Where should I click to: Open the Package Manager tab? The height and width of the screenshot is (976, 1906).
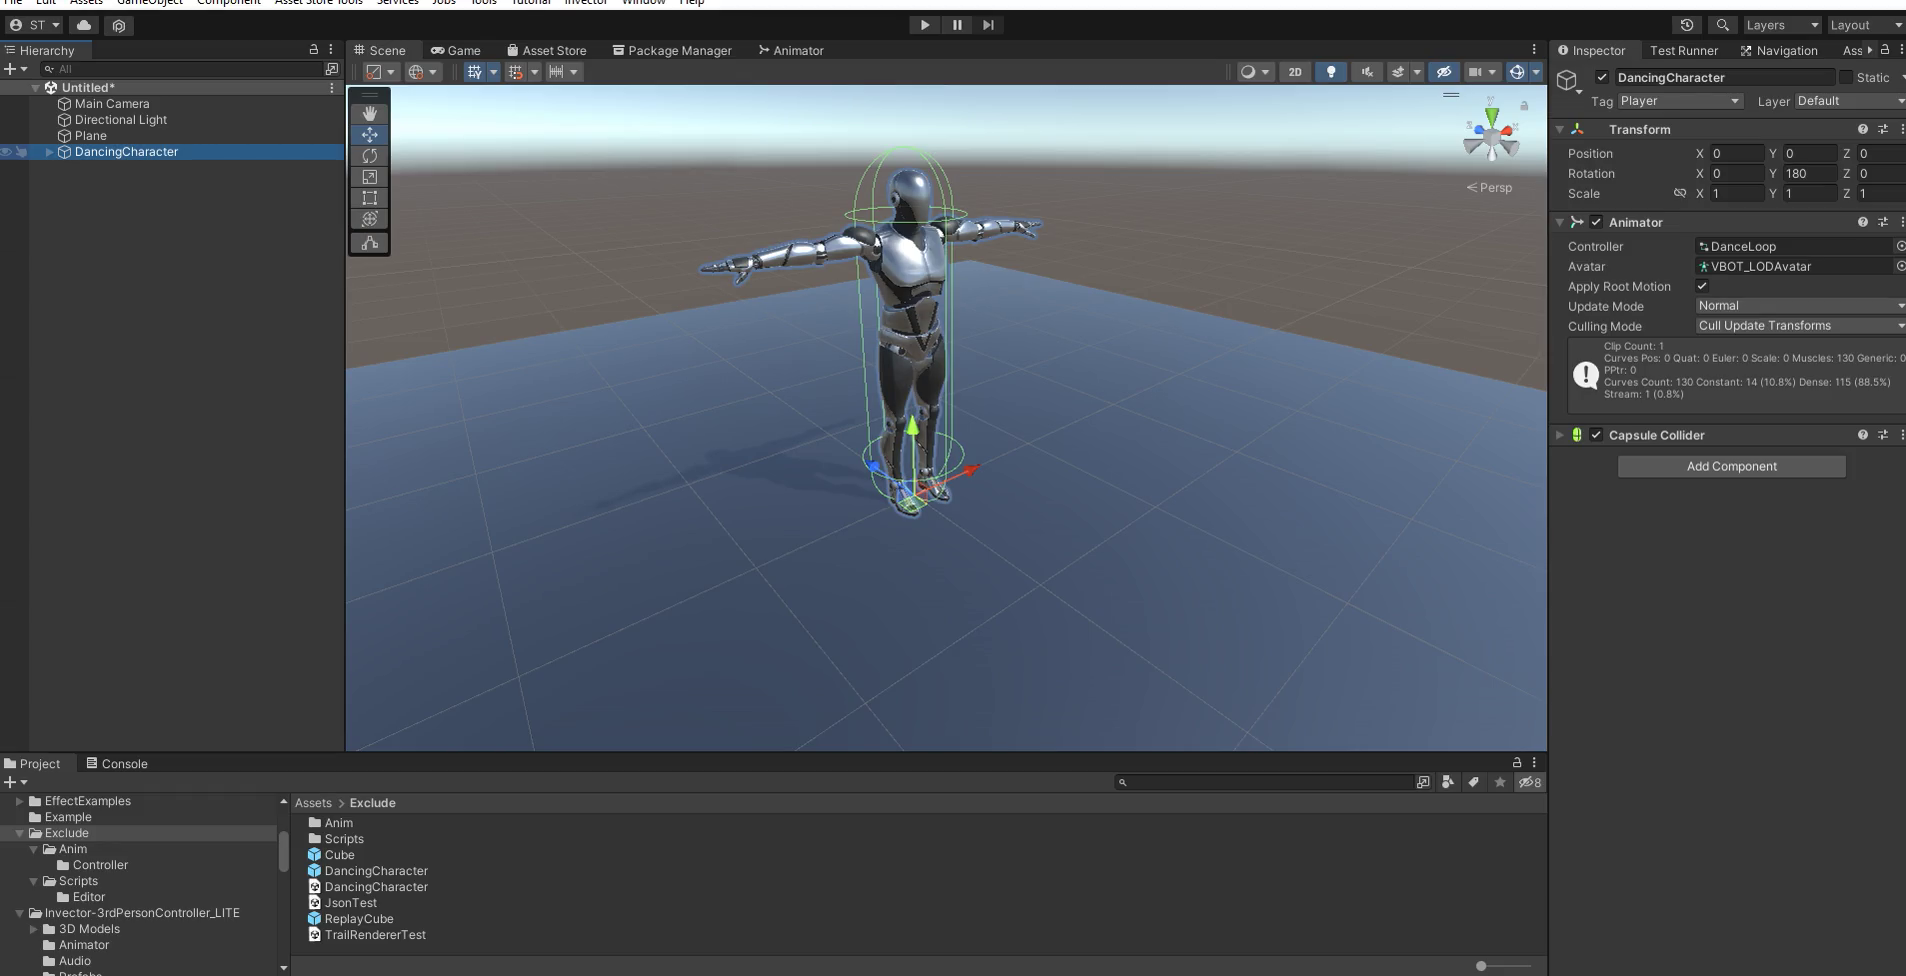(x=672, y=50)
